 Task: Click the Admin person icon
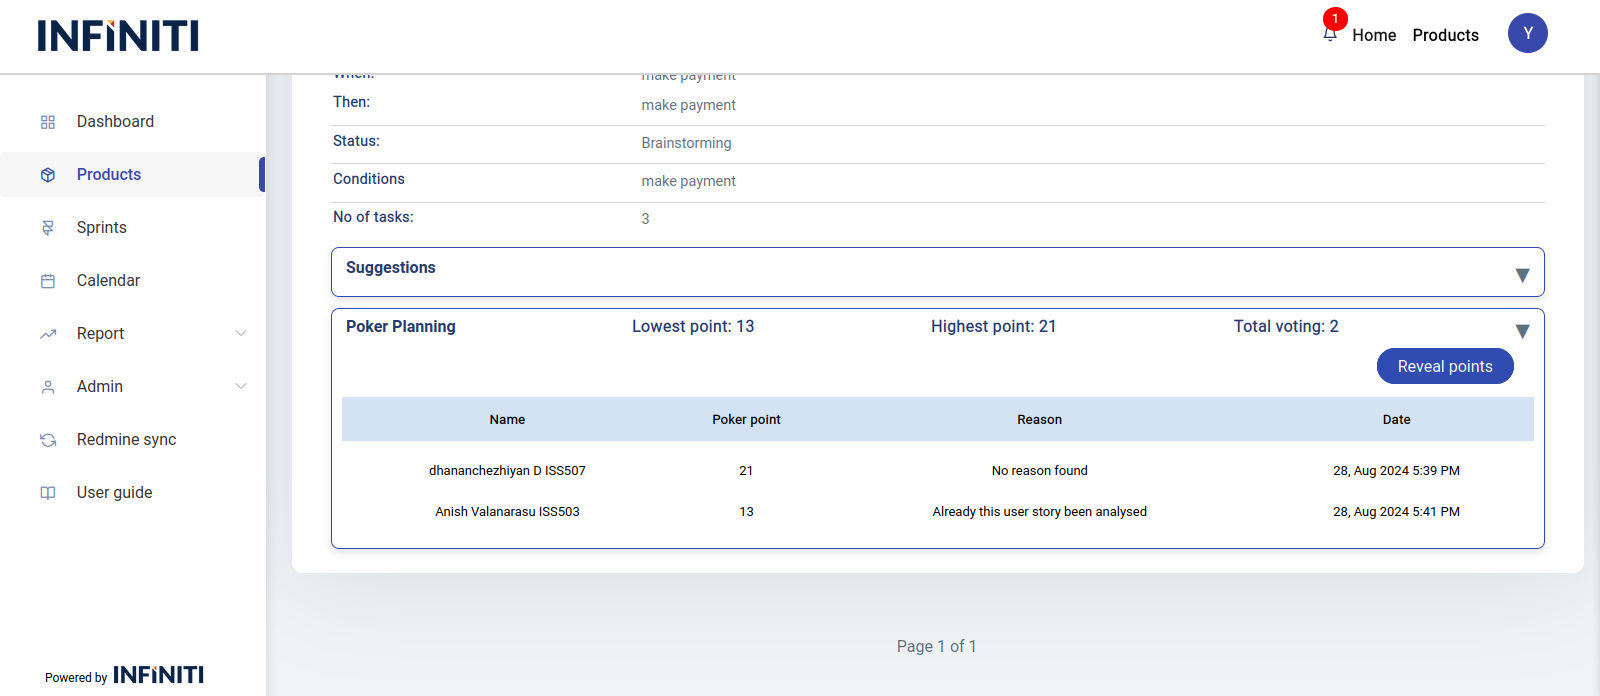(48, 387)
